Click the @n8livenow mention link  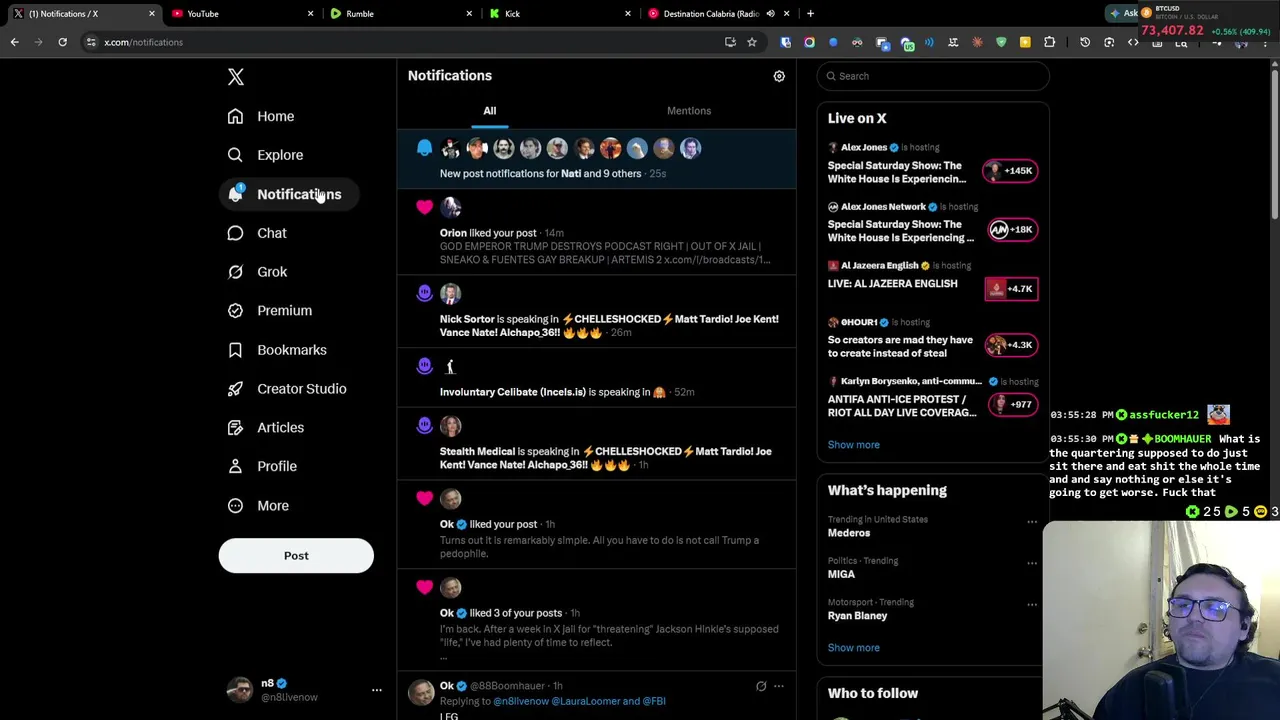pos(520,701)
